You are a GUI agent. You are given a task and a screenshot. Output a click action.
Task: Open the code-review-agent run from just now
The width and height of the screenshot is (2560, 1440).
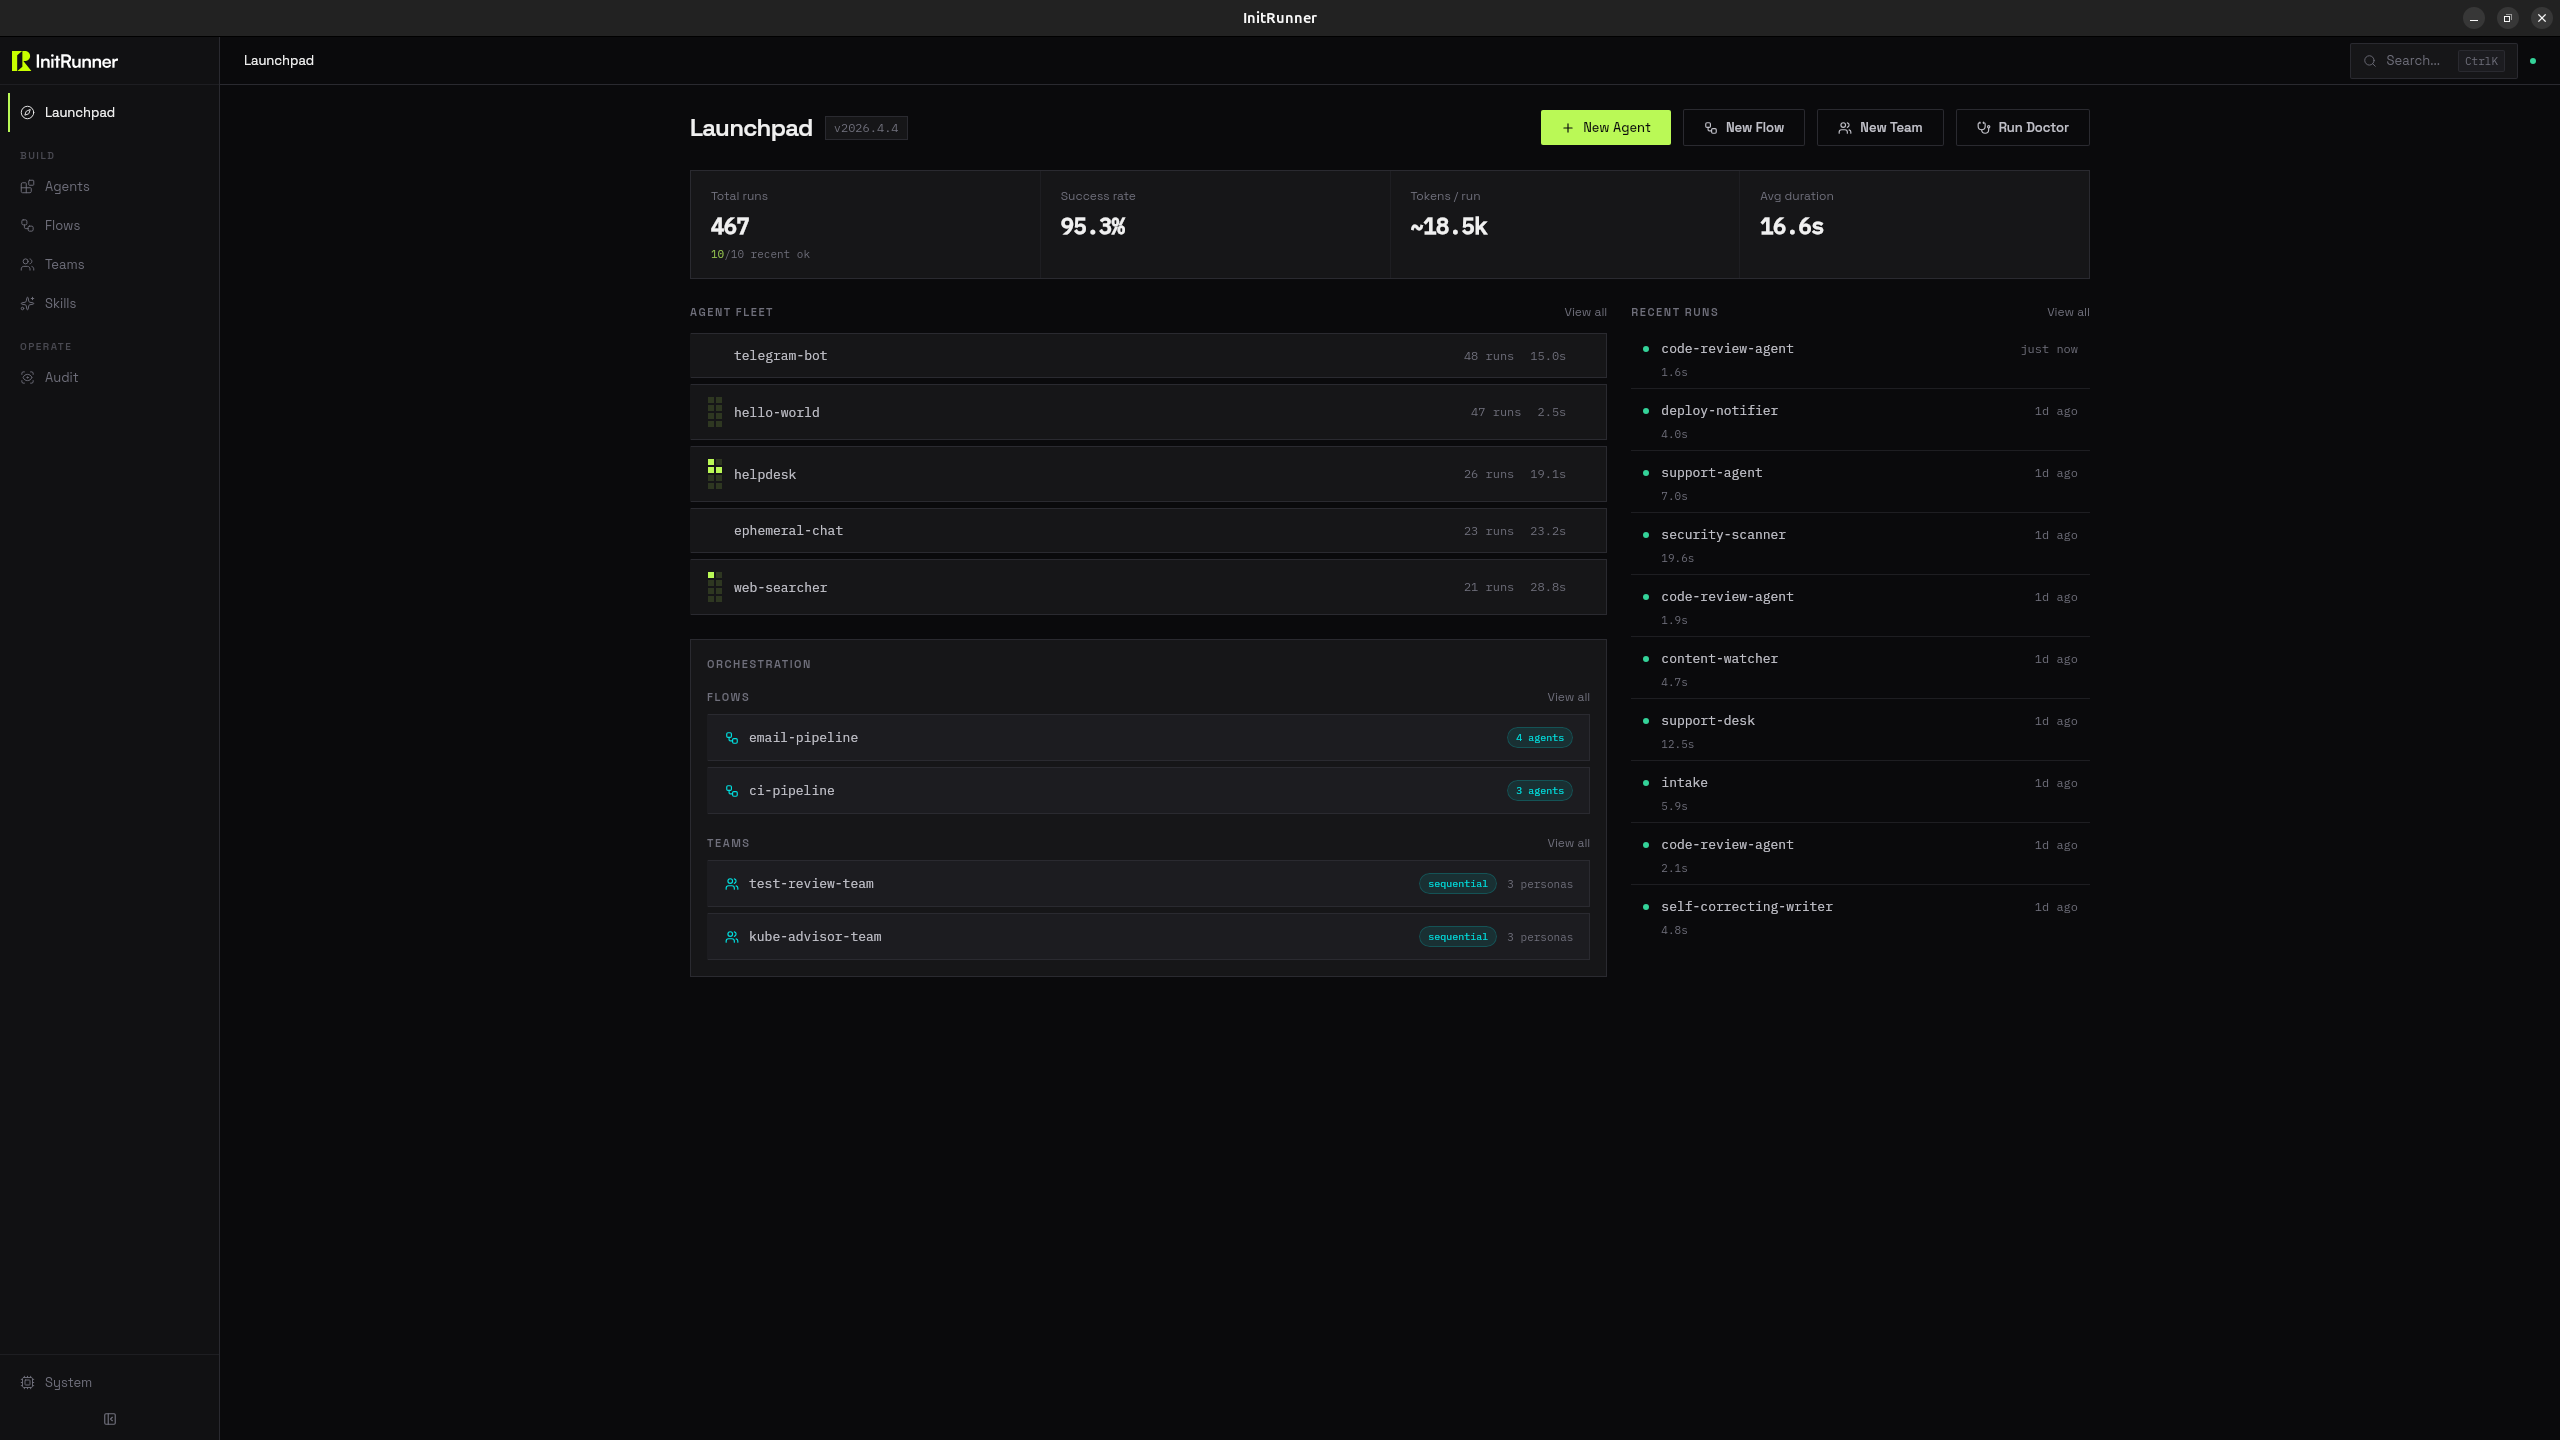(x=1860, y=359)
